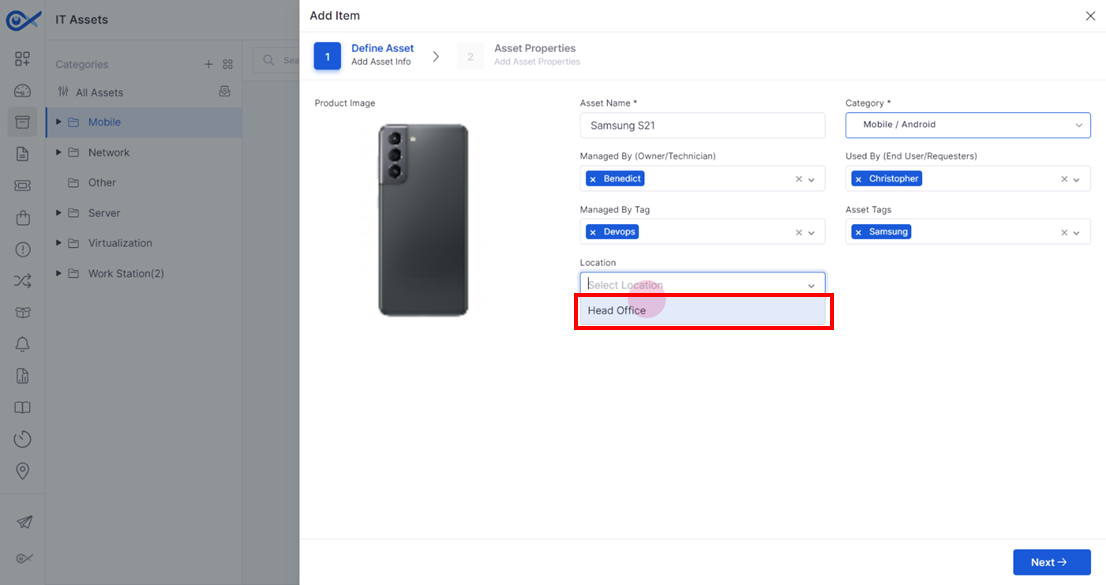The image size is (1106, 585).
Task: Clear the Used By field selections
Action: click(x=1064, y=179)
